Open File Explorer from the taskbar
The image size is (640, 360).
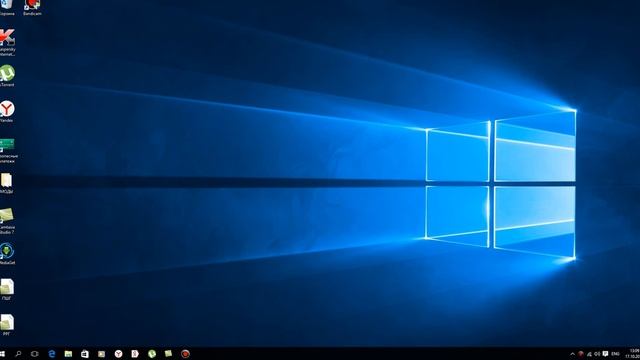(x=68, y=353)
